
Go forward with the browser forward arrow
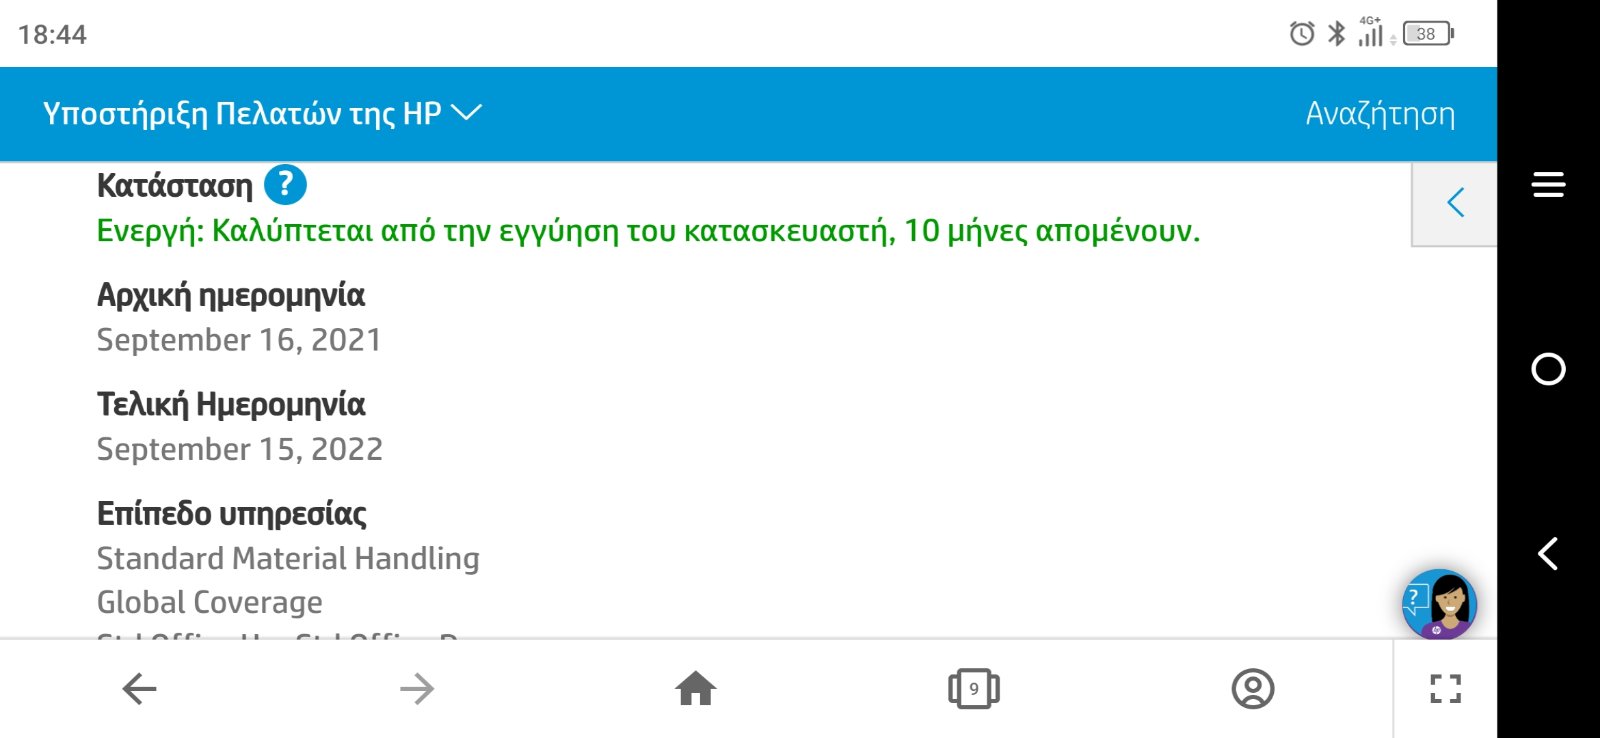[417, 689]
